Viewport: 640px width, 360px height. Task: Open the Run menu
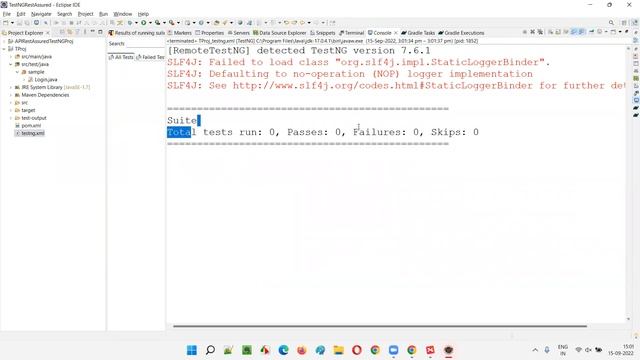pyautogui.click(x=103, y=14)
